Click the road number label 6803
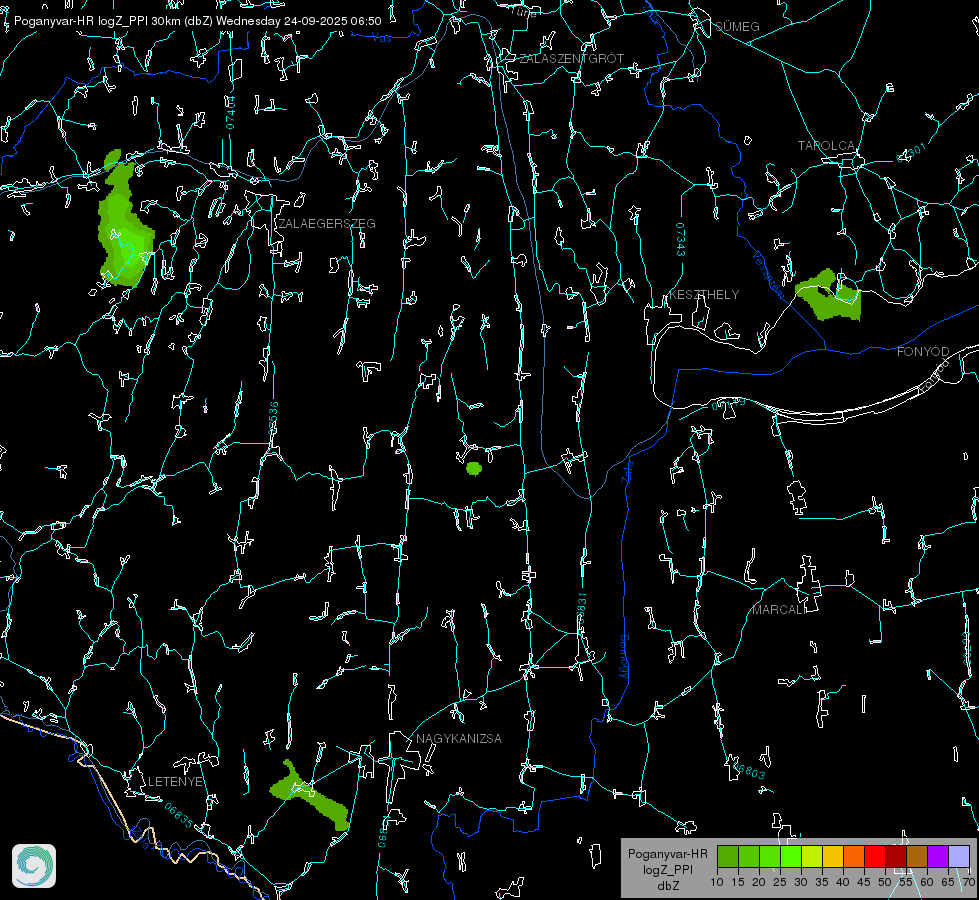Image resolution: width=979 pixels, height=900 pixels. (x=748, y=769)
